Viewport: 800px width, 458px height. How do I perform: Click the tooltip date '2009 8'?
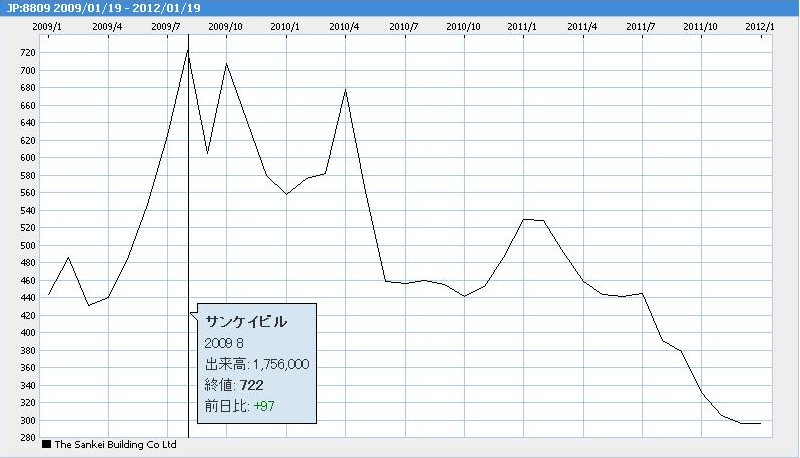tap(224, 343)
